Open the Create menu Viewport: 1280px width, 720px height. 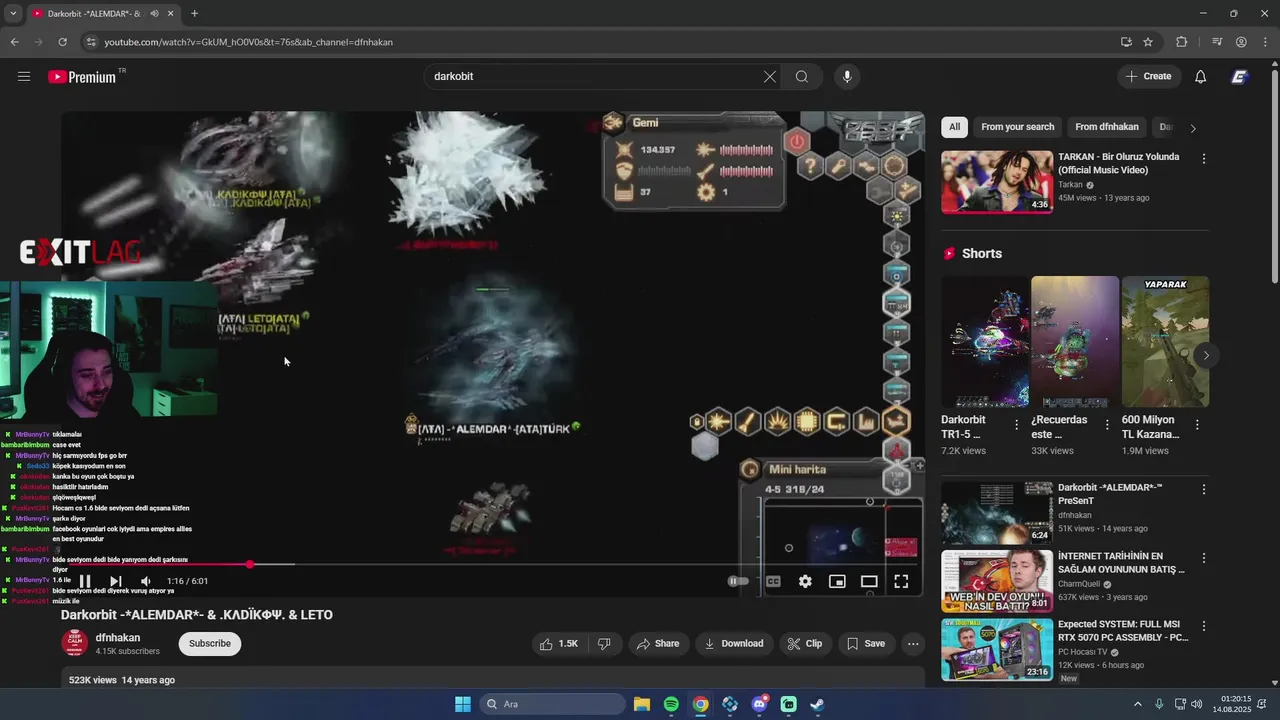tap(1149, 76)
